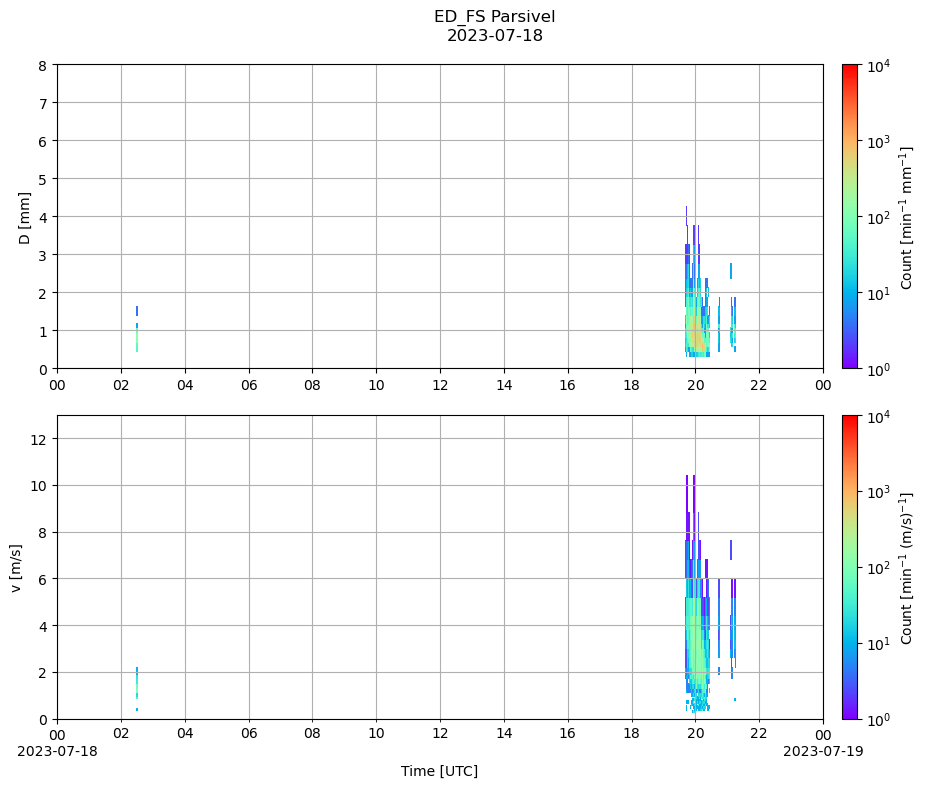Screen dimensions: 927x788
Task: Click the 'Time [UTC]' x-axis label
Action: tap(439, 771)
